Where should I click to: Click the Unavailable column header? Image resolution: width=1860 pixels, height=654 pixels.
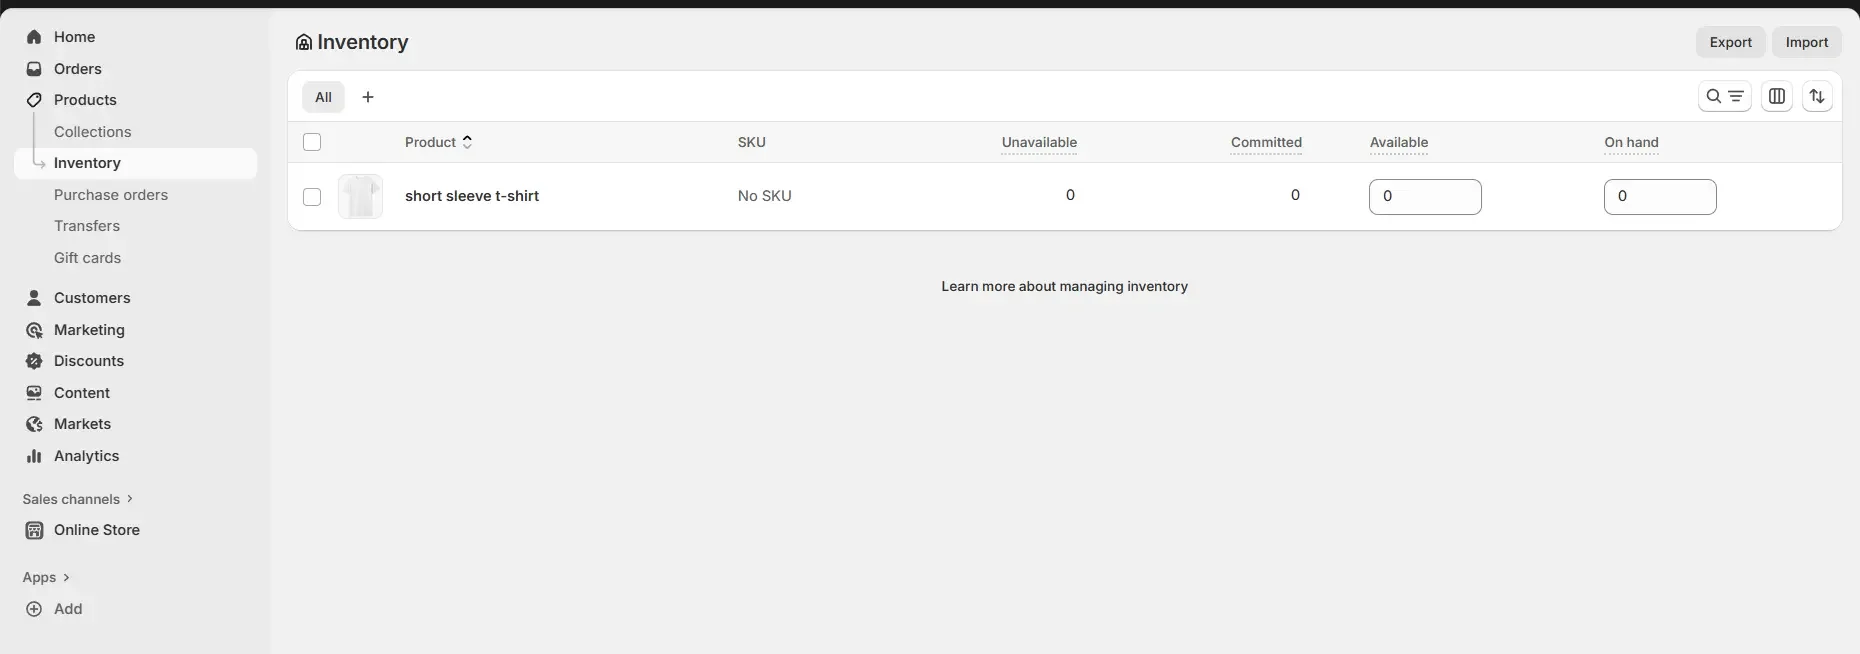click(1039, 142)
